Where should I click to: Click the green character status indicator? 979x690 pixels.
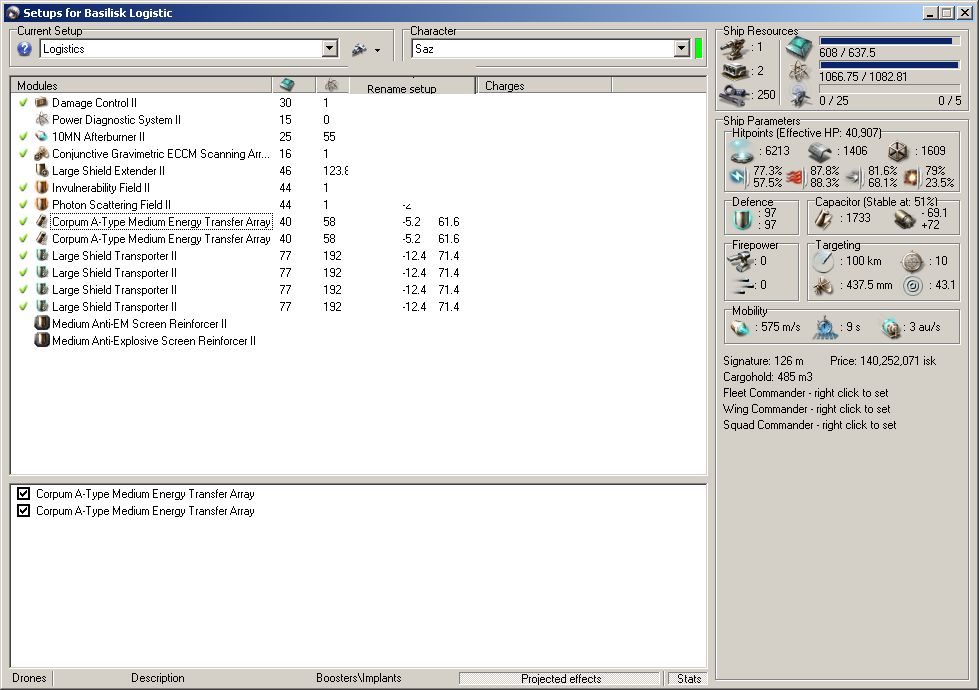[699, 49]
